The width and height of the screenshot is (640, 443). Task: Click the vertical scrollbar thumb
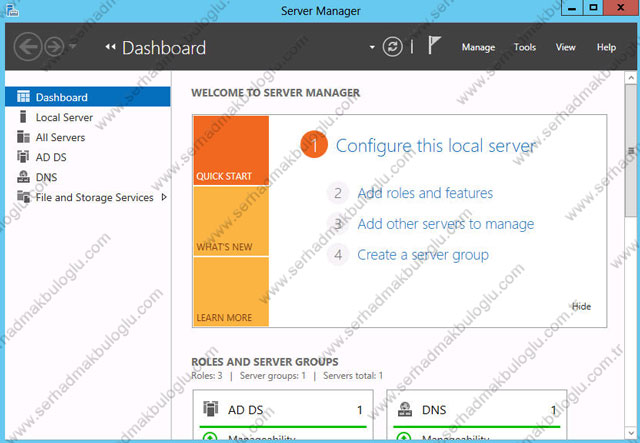tap(631, 150)
